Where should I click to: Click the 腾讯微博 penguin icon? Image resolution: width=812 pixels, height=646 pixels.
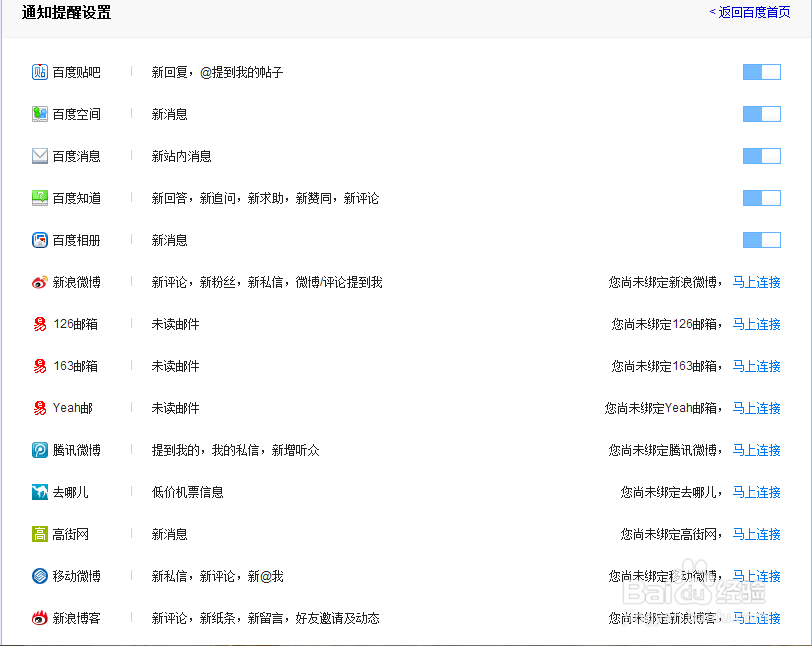pos(37,450)
